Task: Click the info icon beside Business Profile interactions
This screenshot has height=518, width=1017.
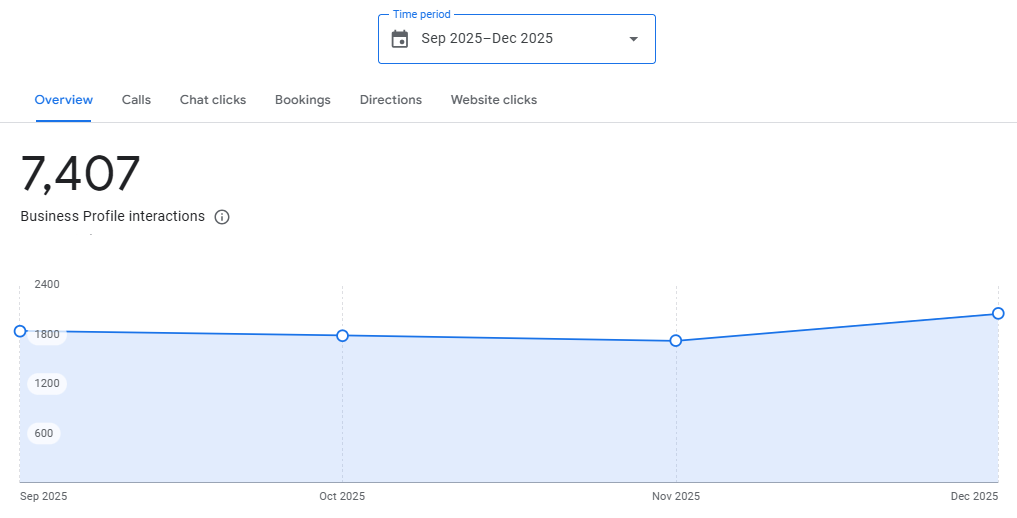Action: point(222,217)
